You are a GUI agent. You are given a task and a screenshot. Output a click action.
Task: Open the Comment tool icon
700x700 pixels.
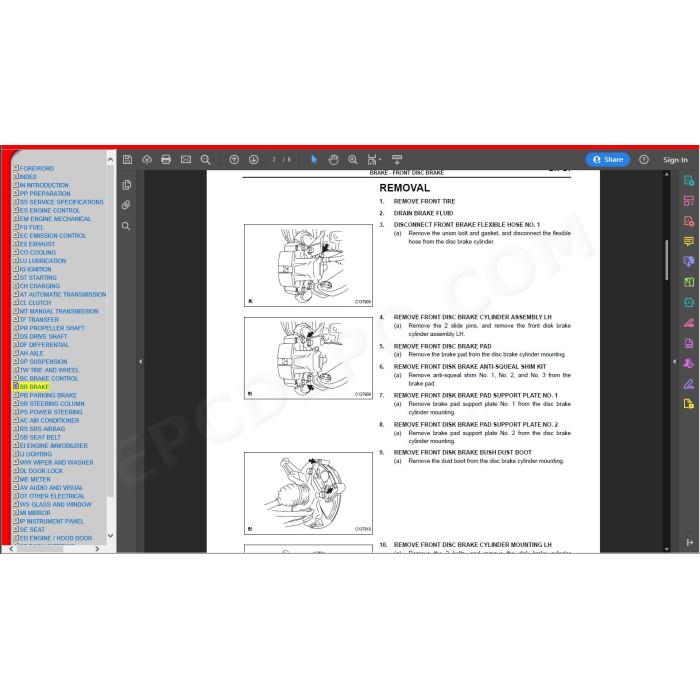[688, 242]
